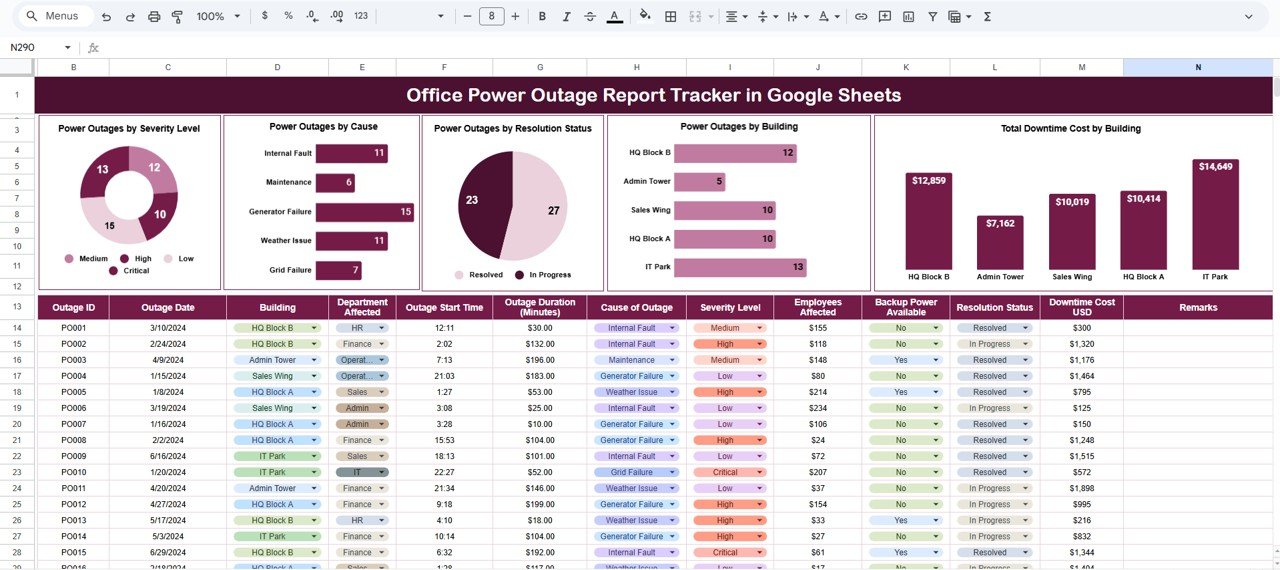Image resolution: width=1280 pixels, height=570 pixels.
Task: Expand the Name box dropdown arrow
Action: tap(68, 48)
